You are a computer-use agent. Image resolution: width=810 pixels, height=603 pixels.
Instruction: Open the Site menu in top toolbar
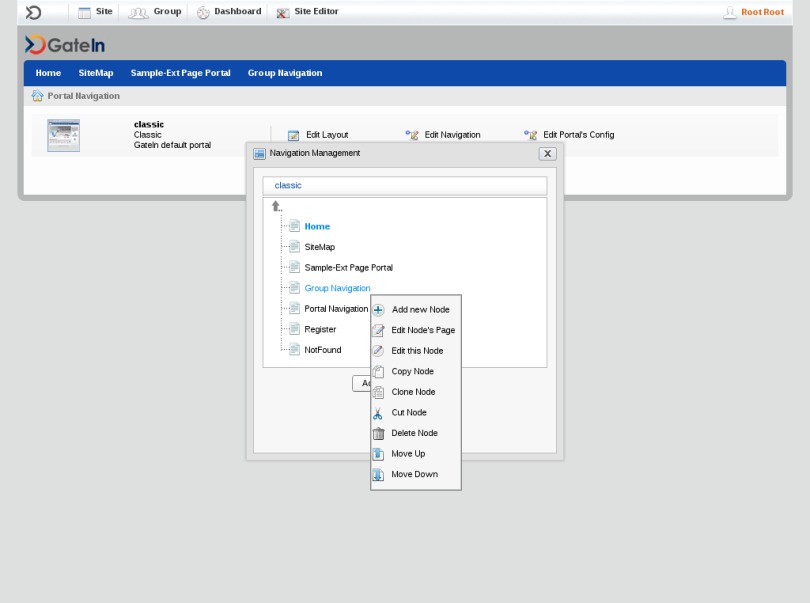[96, 12]
